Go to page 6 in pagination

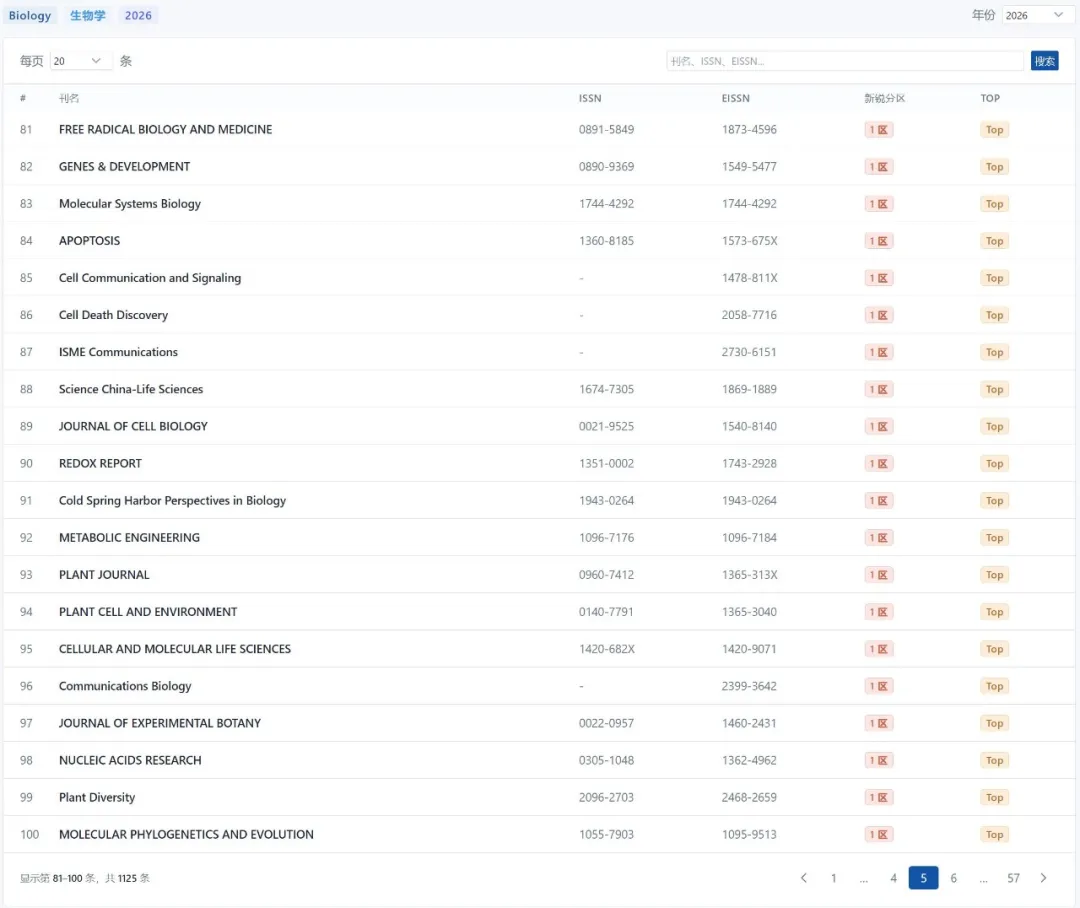coord(953,878)
